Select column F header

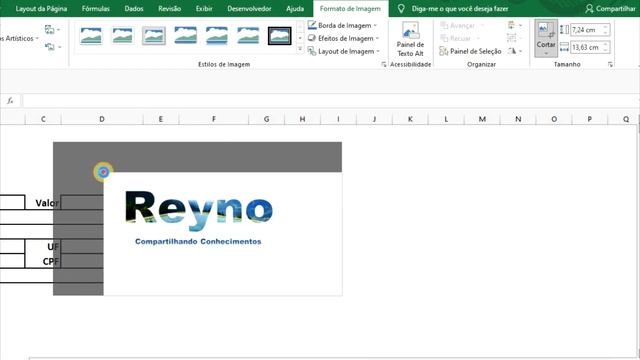[x=213, y=119]
